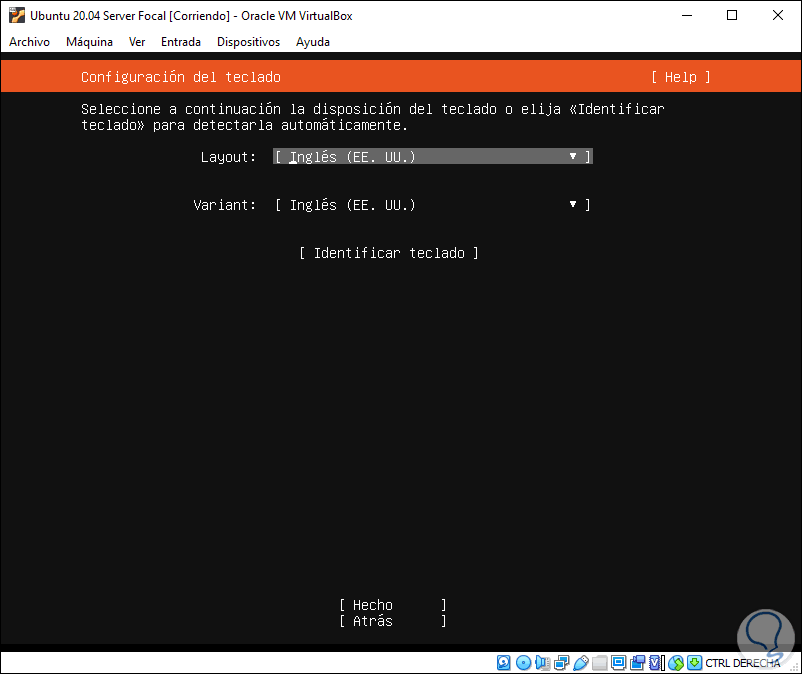Open the Entrada menu
Image resolution: width=802 pixels, height=674 pixels.
tap(181, 42)
